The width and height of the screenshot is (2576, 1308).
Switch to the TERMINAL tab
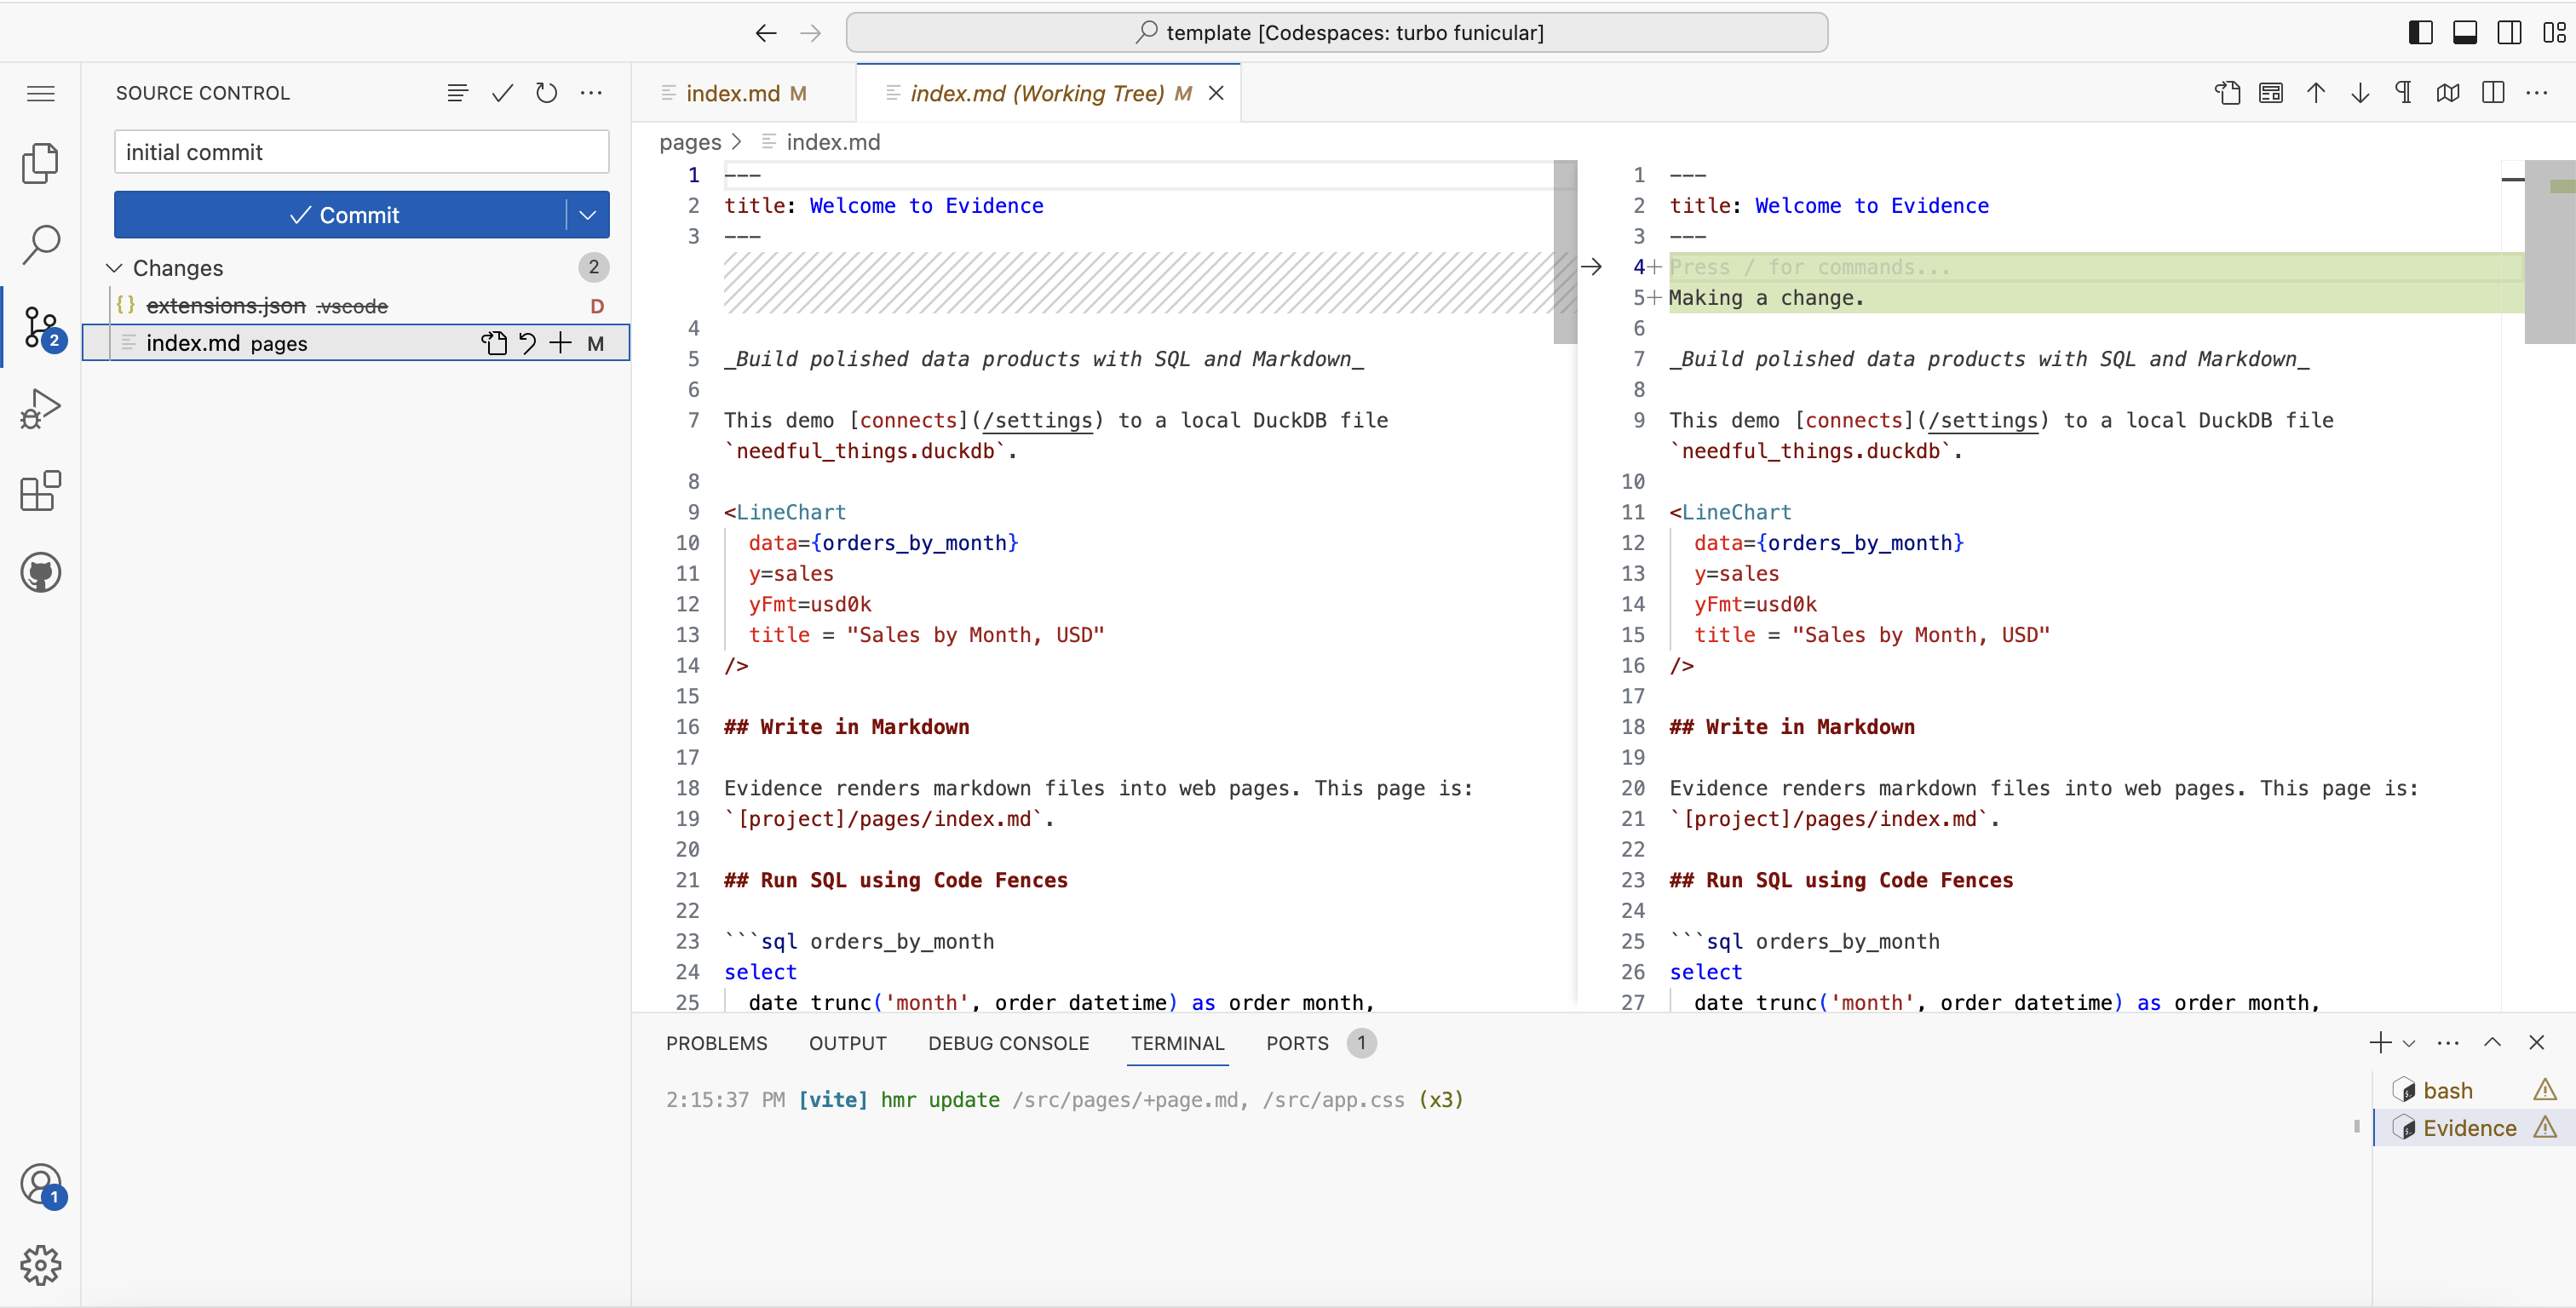click(x=1177, y=1043)
